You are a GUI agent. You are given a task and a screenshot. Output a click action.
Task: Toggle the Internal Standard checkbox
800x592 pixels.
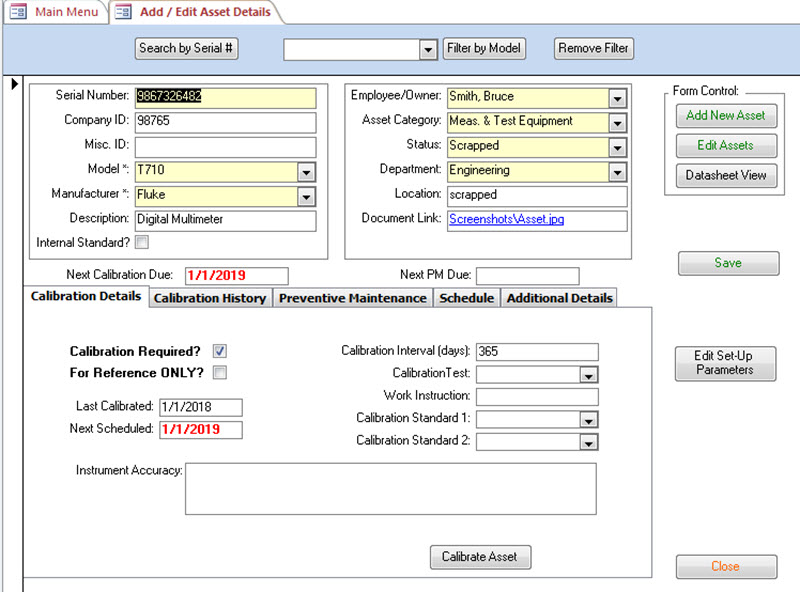[142, 243]
